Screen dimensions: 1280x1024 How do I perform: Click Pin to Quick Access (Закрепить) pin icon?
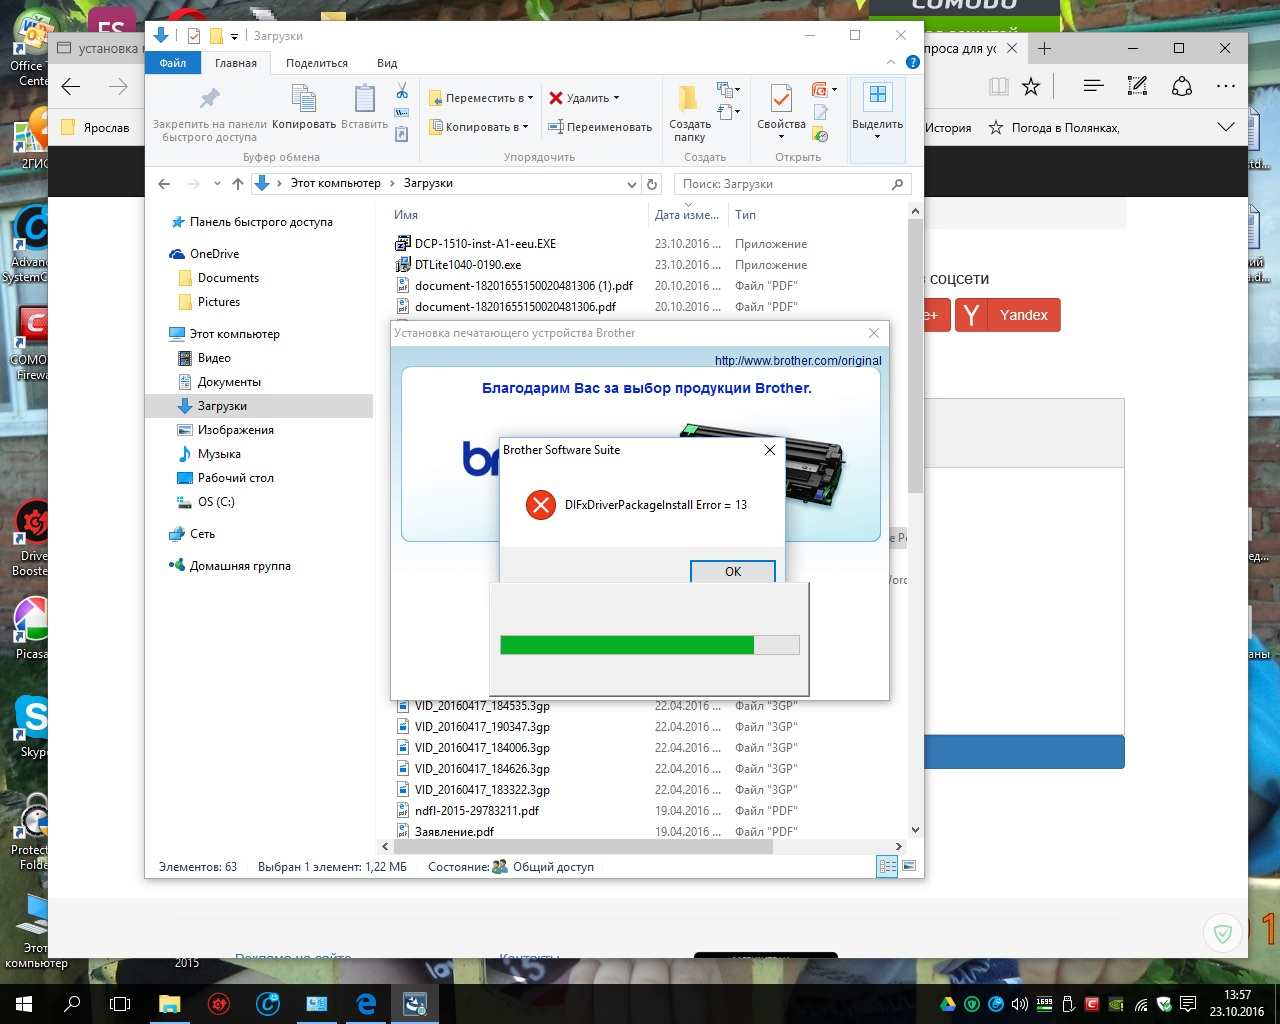point(210,98)
